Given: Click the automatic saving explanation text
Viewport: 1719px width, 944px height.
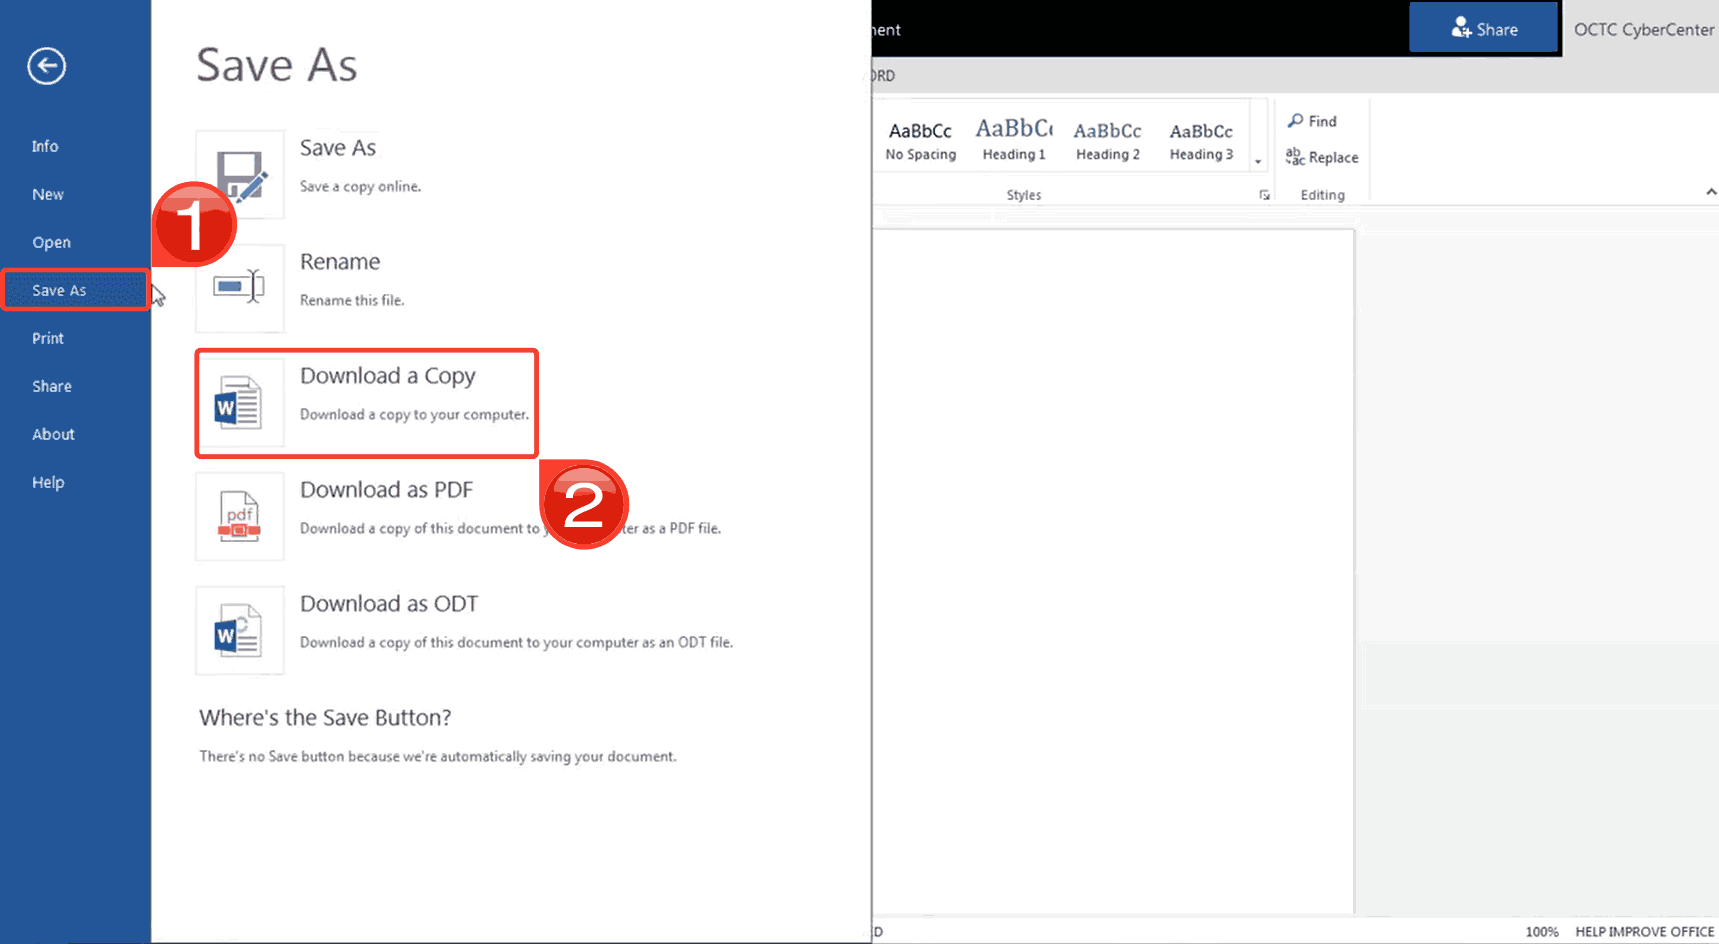Looking at the screenshot, I should [438, 756].
